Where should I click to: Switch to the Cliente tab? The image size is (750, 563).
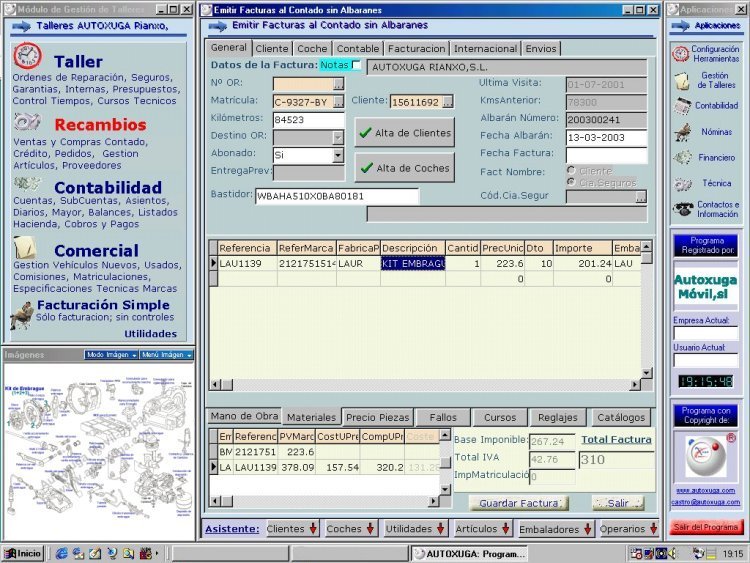click(272, 48)
